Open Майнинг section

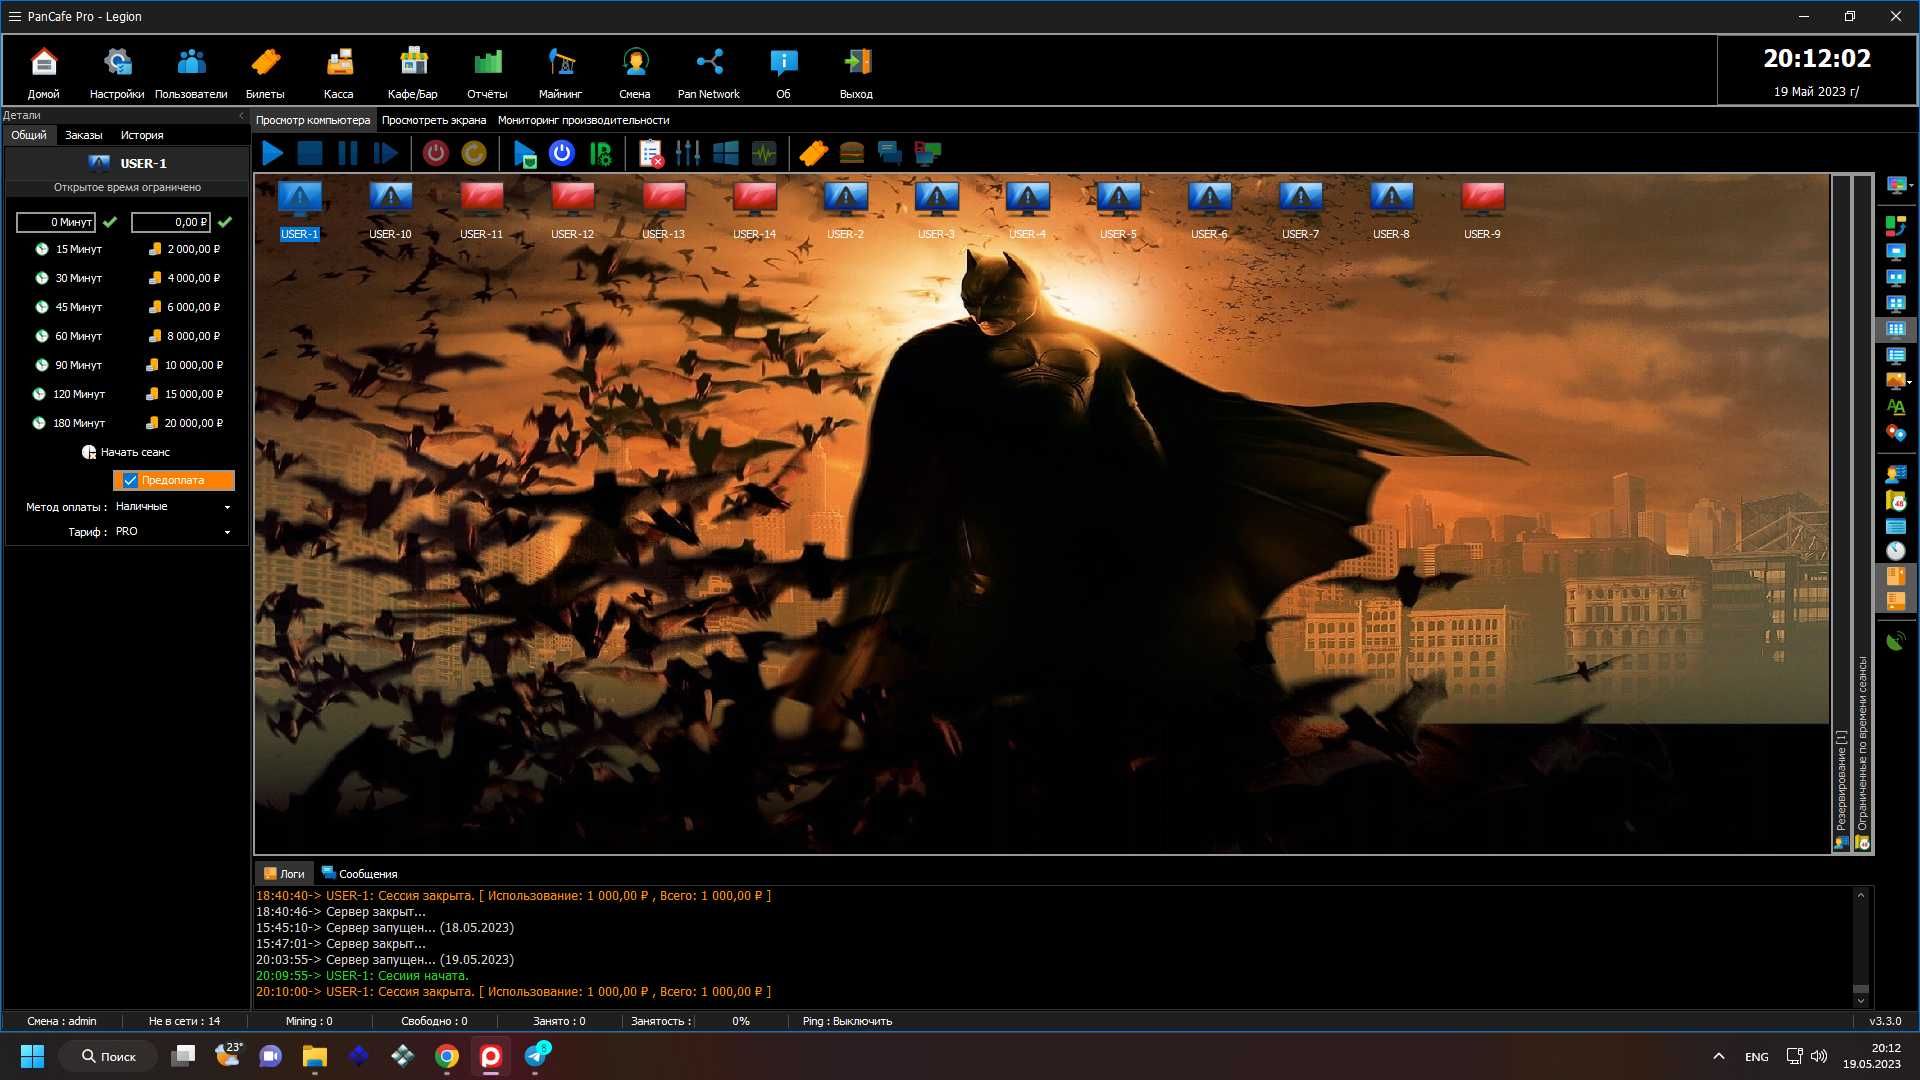(560, 73)
